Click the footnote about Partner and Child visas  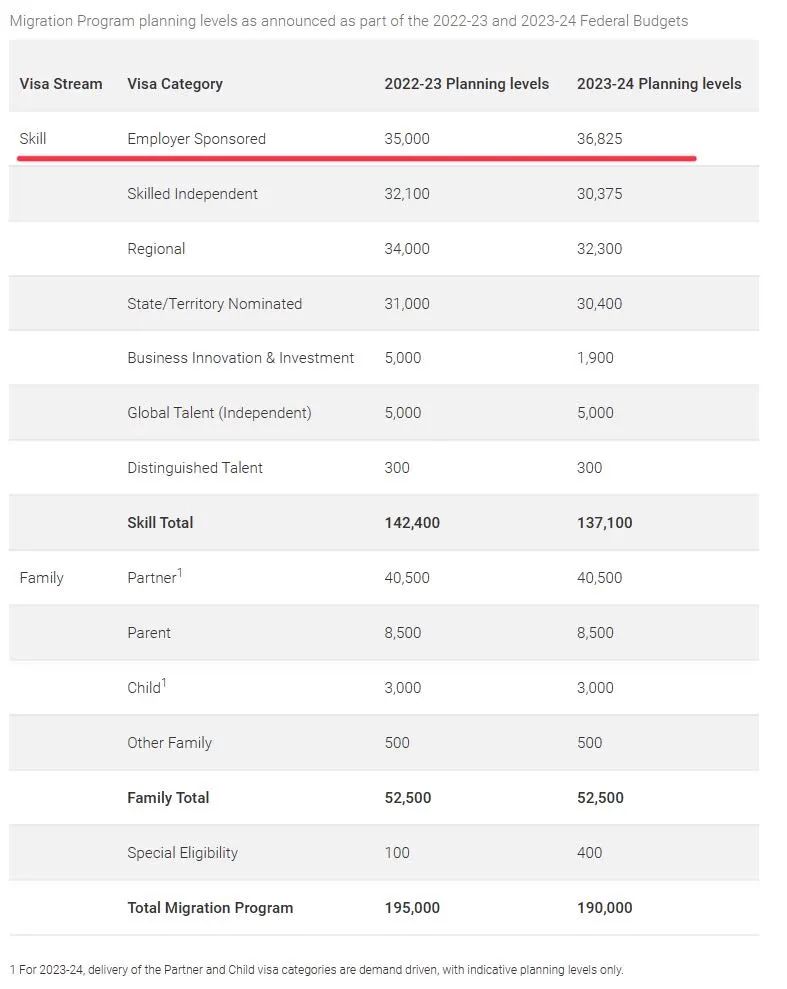(316, 970)
